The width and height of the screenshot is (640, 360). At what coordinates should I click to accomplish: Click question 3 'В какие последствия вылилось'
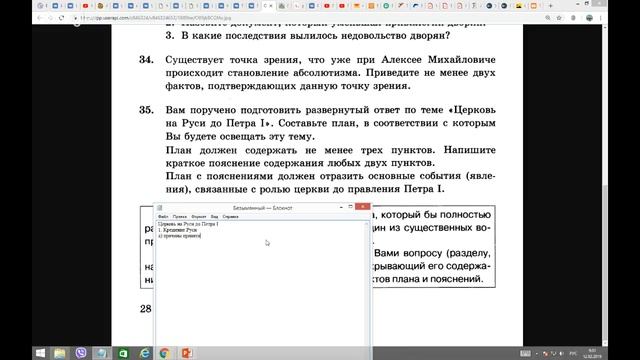308,36
